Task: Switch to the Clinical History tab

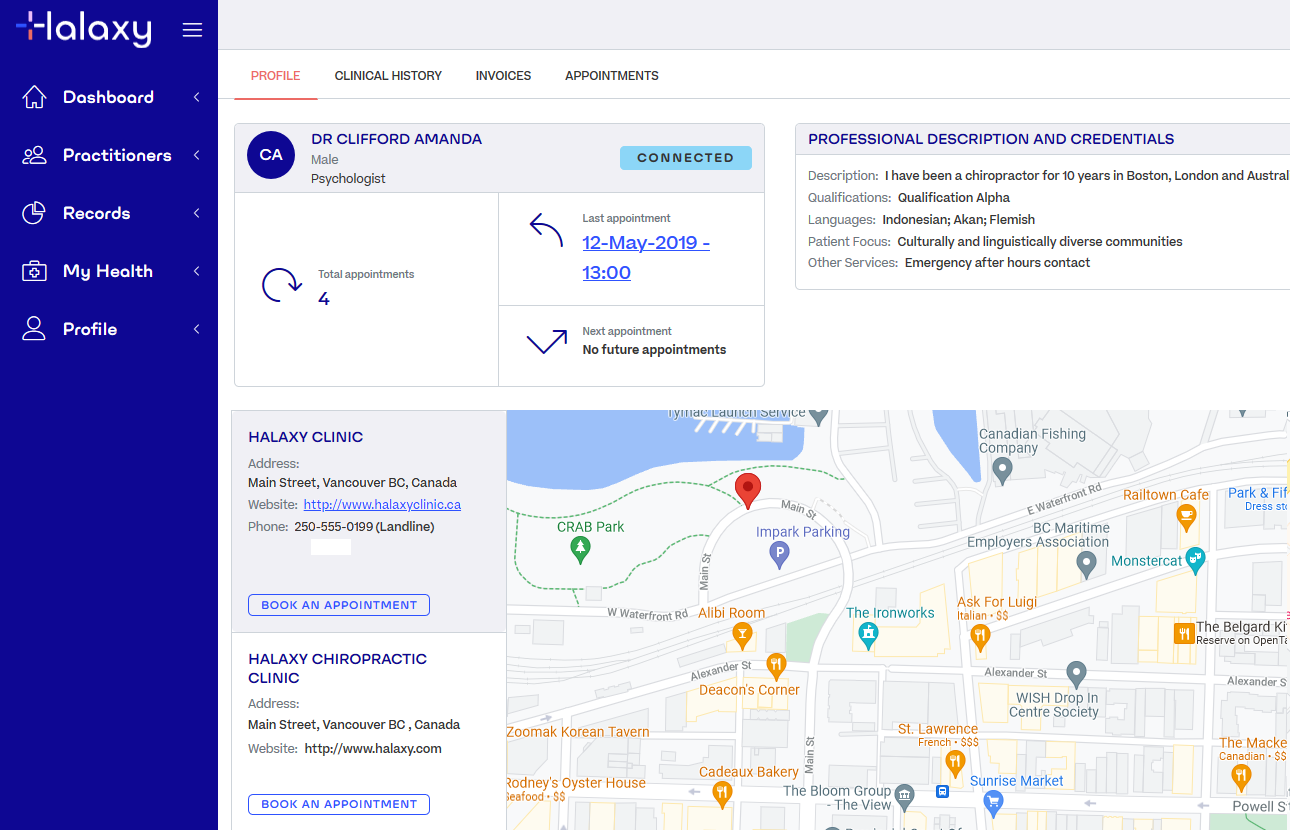Action: [x=388, y=75]
